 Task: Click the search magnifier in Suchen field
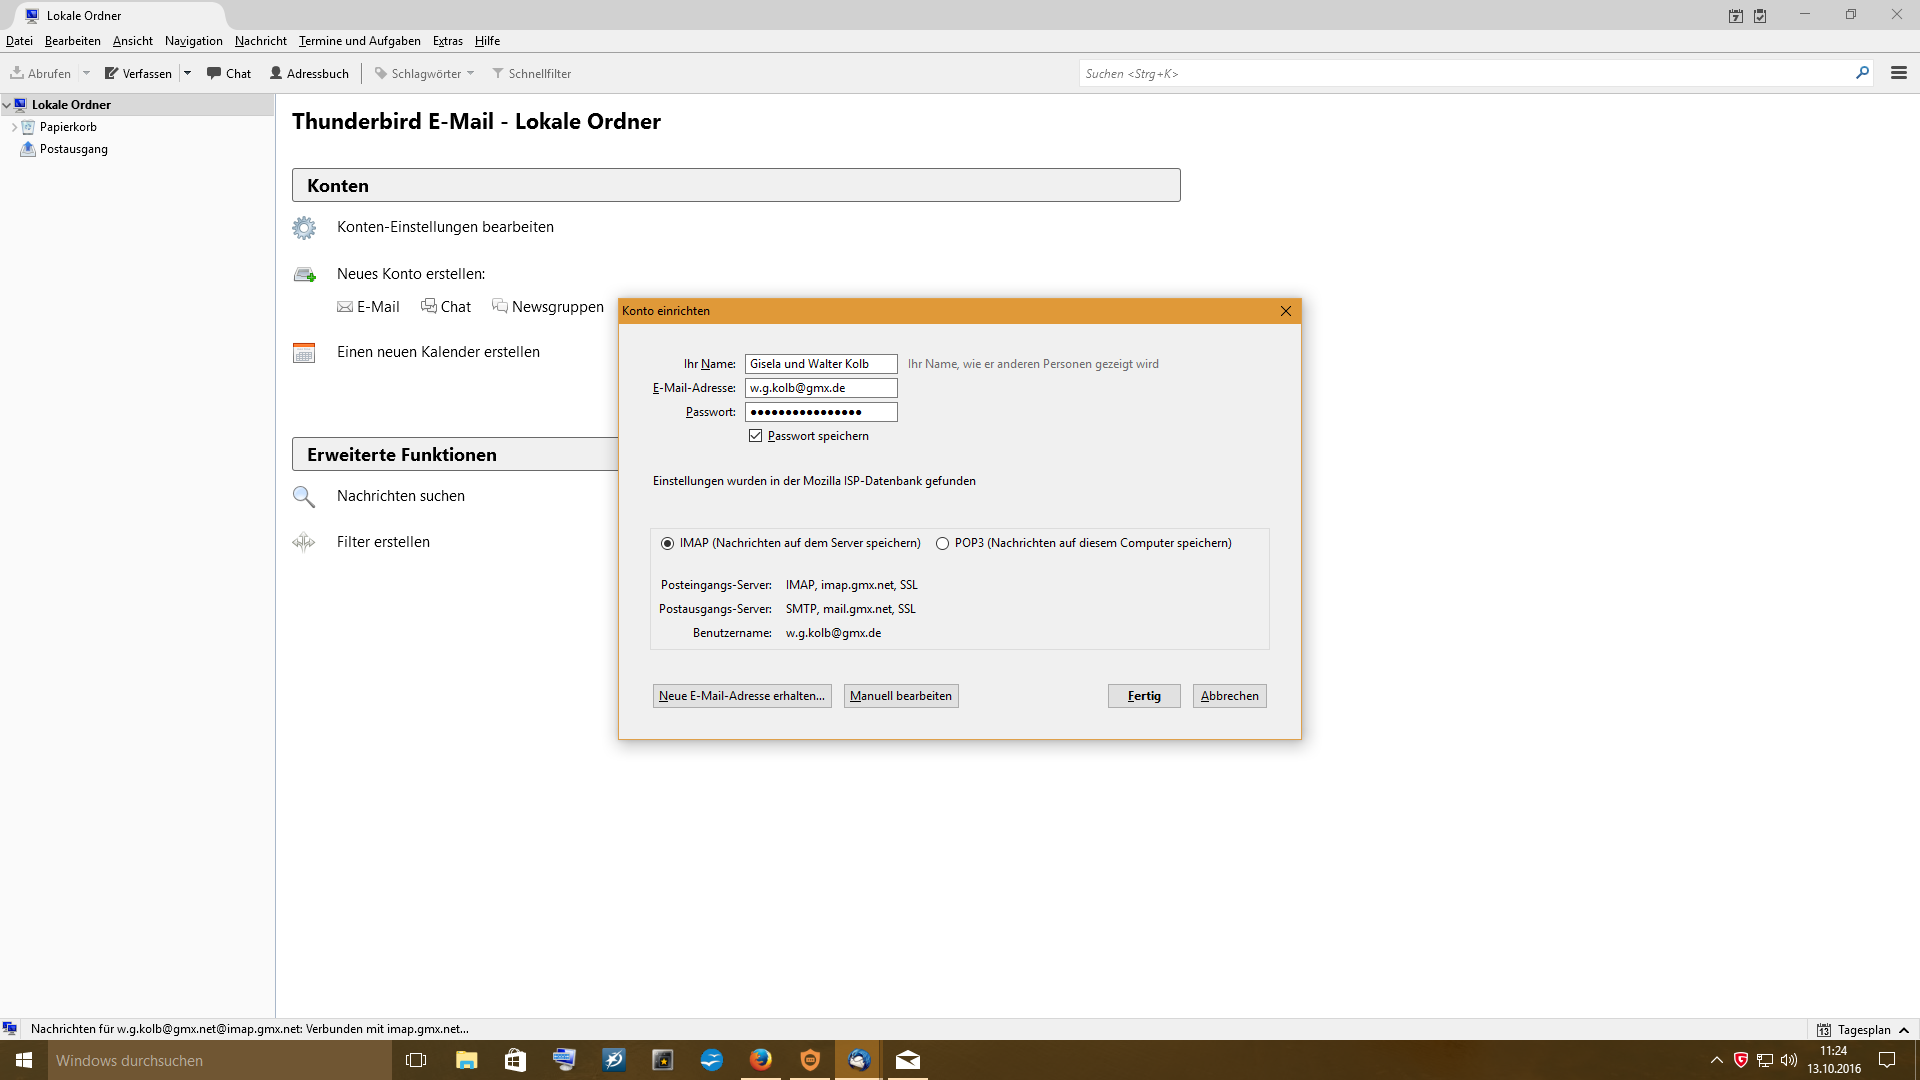tap(1862, 73)
